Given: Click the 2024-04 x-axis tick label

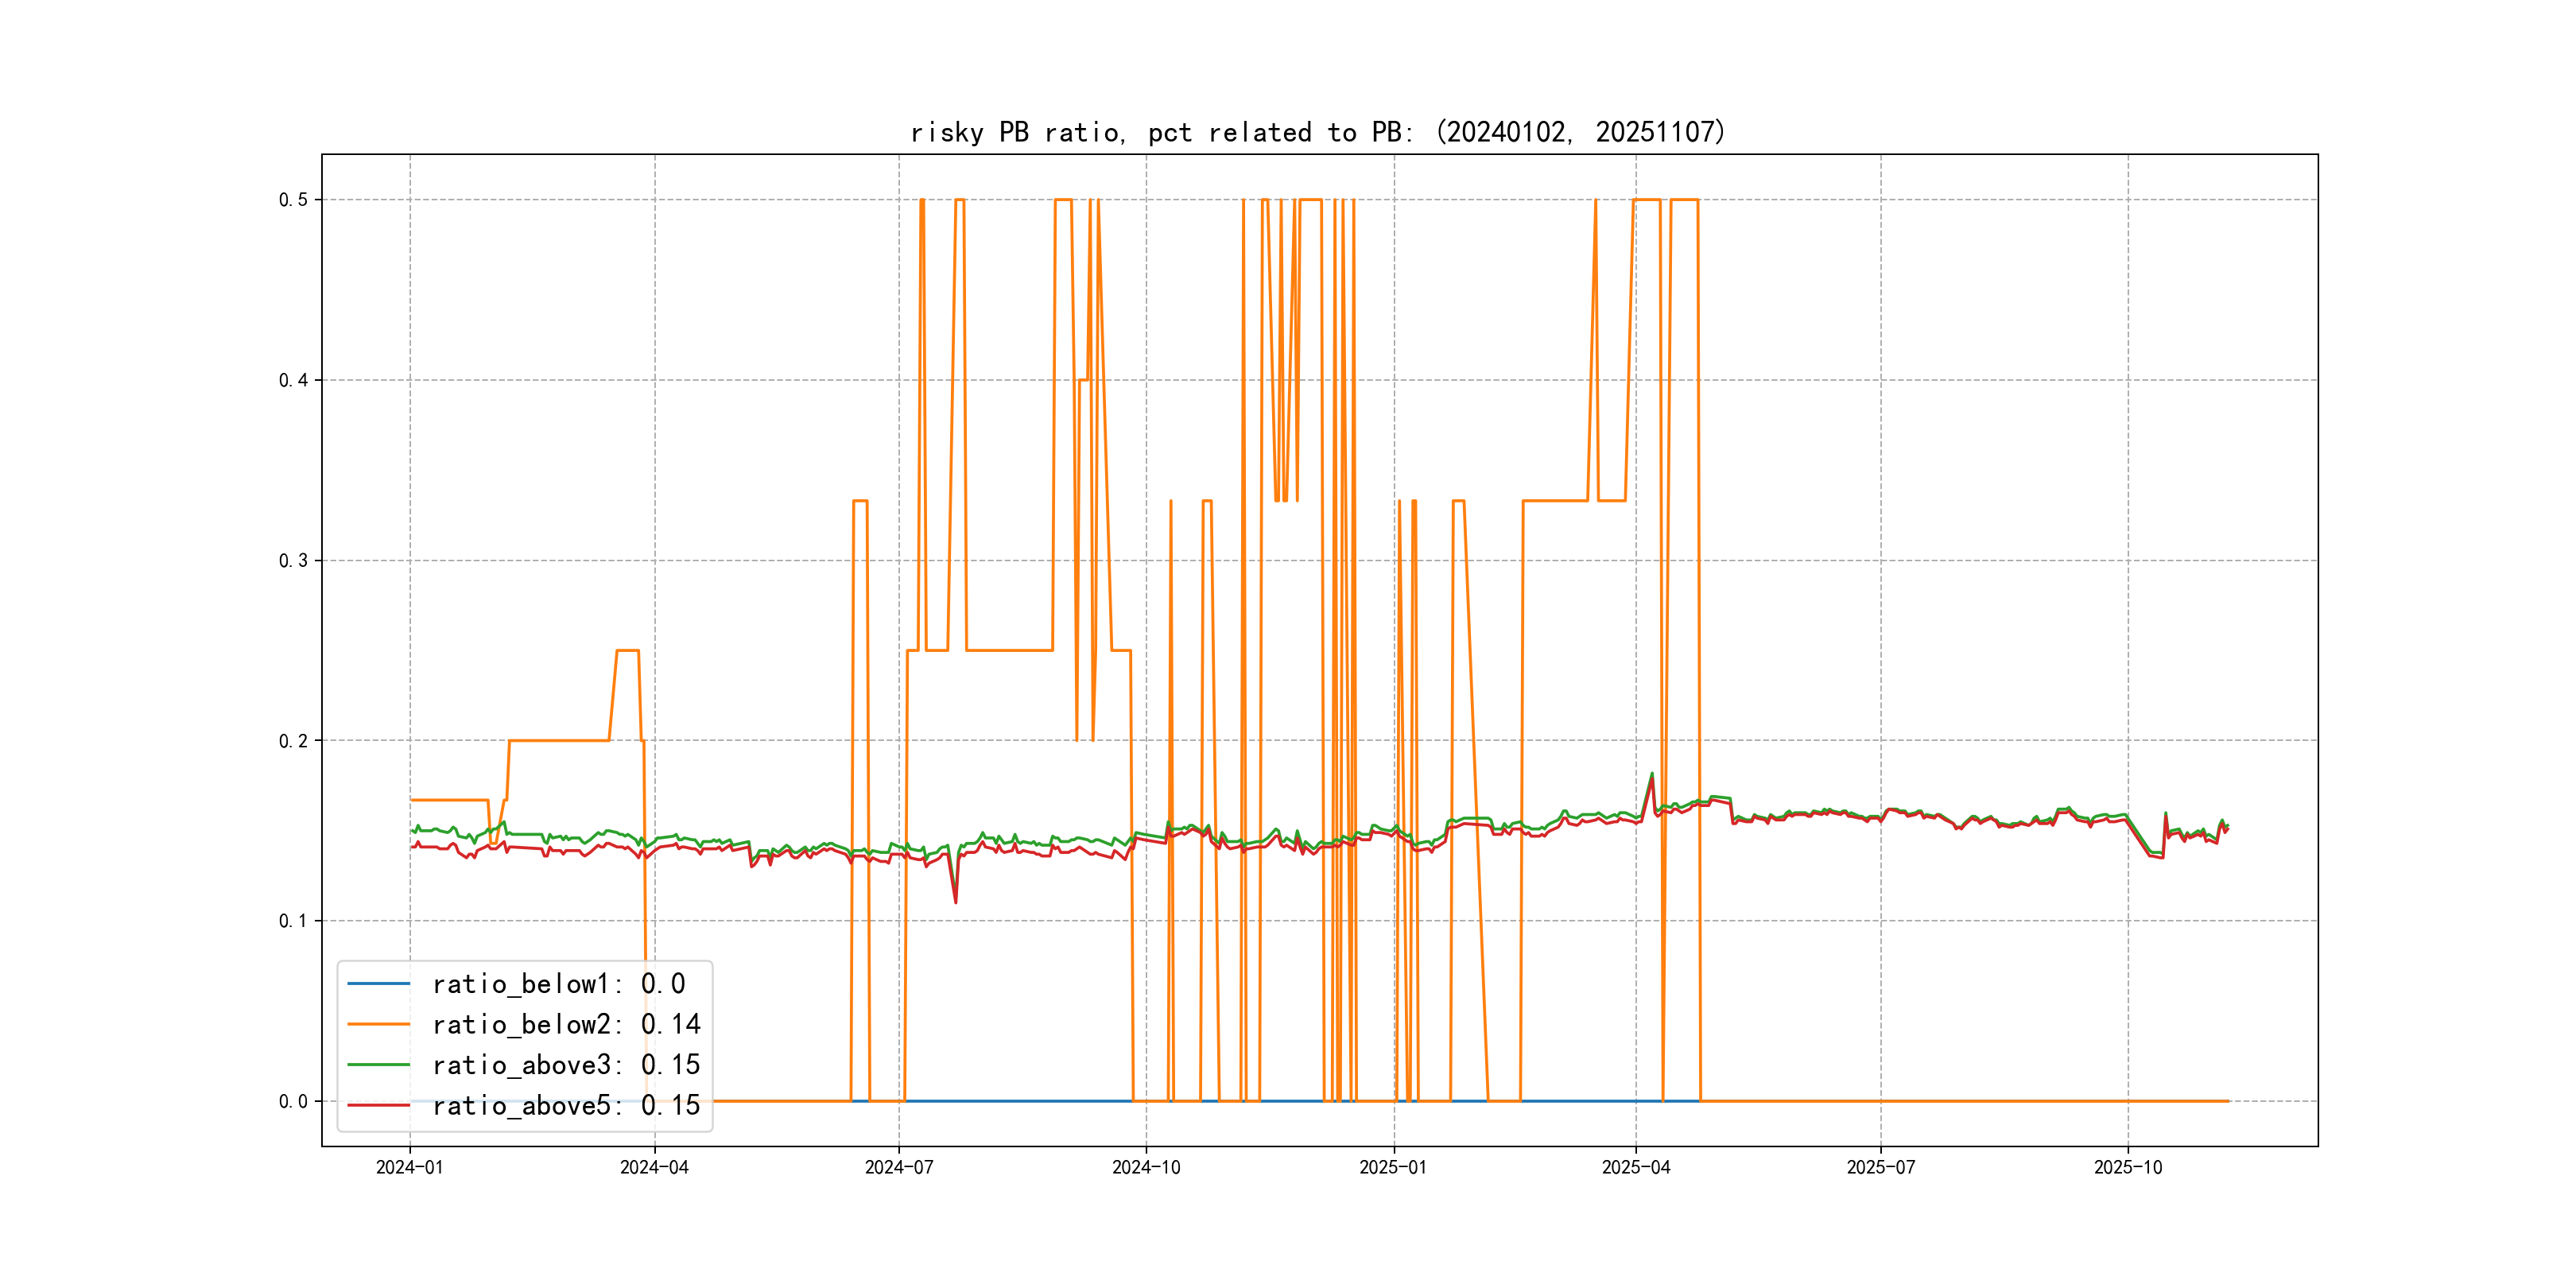Looking at the screenshot, I should (654, 1167).
